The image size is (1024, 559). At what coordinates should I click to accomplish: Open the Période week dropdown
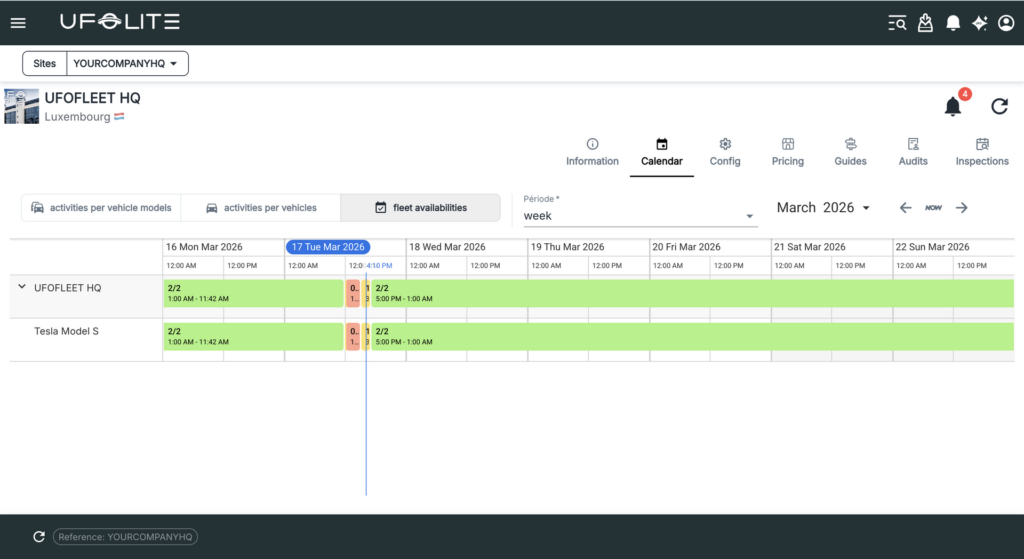pyautogui.click(x=639, y=215)
